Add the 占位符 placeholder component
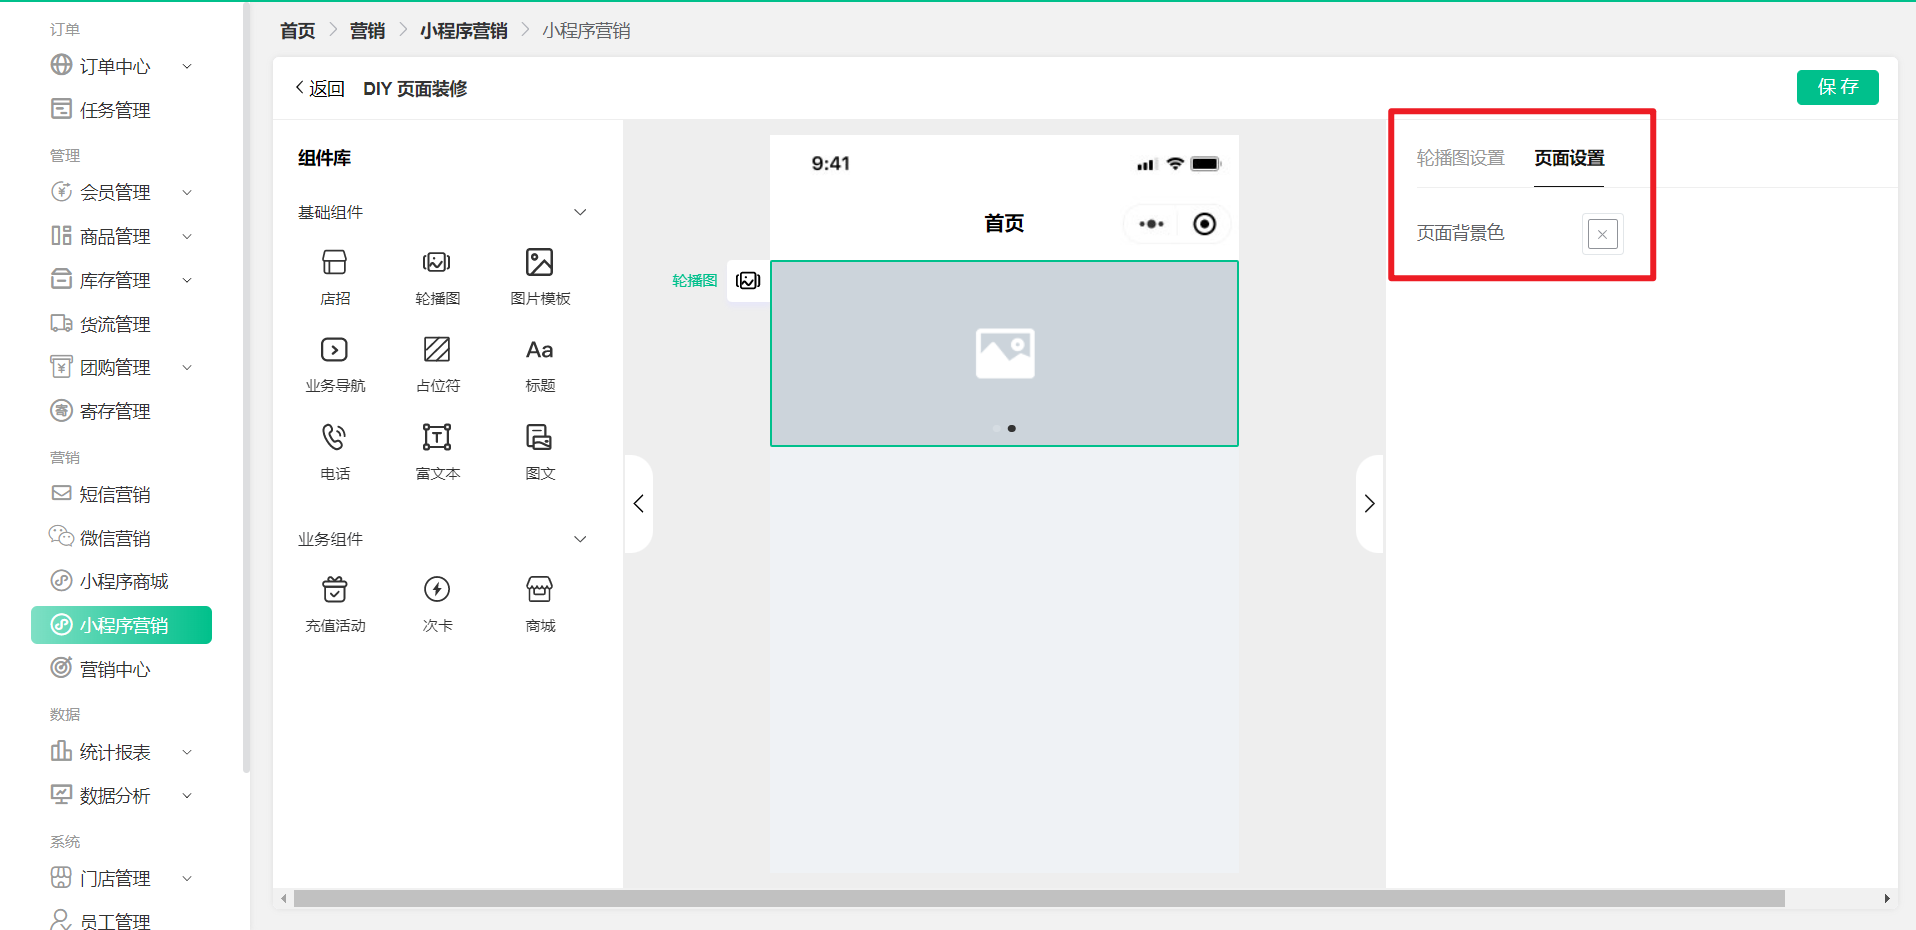This screenshot has height=930, width=1916. [437, 364]
